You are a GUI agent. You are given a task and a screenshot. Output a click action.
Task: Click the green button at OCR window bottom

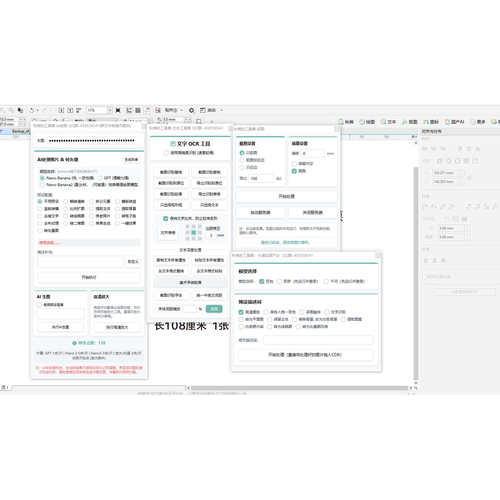pyautogui.click(x=214, y=309)
